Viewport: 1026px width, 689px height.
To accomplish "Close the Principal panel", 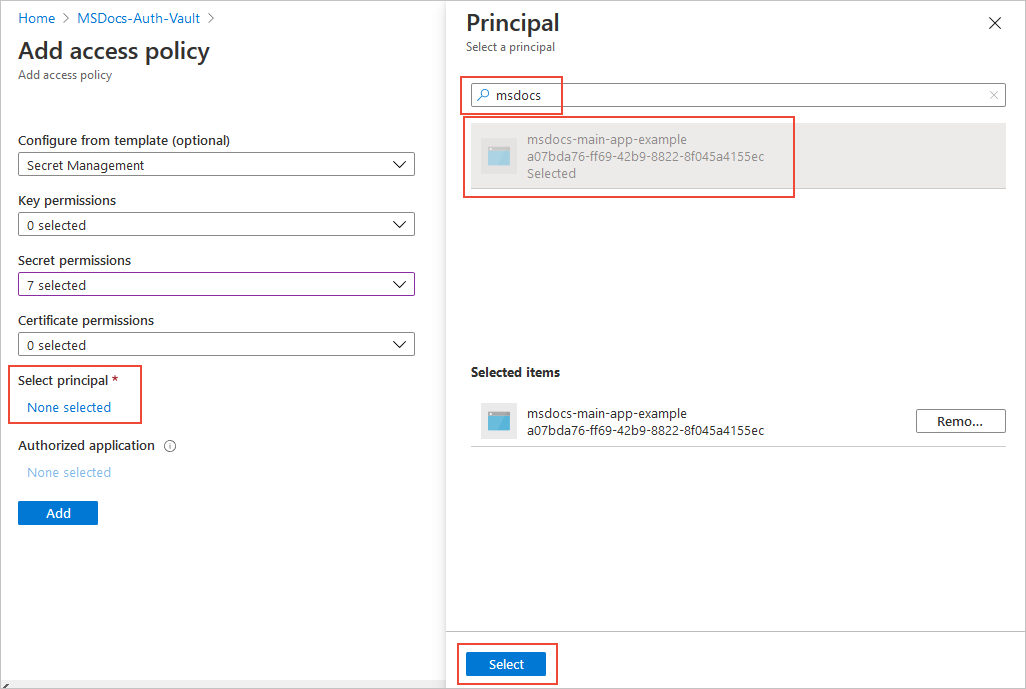I will point(995,23).
